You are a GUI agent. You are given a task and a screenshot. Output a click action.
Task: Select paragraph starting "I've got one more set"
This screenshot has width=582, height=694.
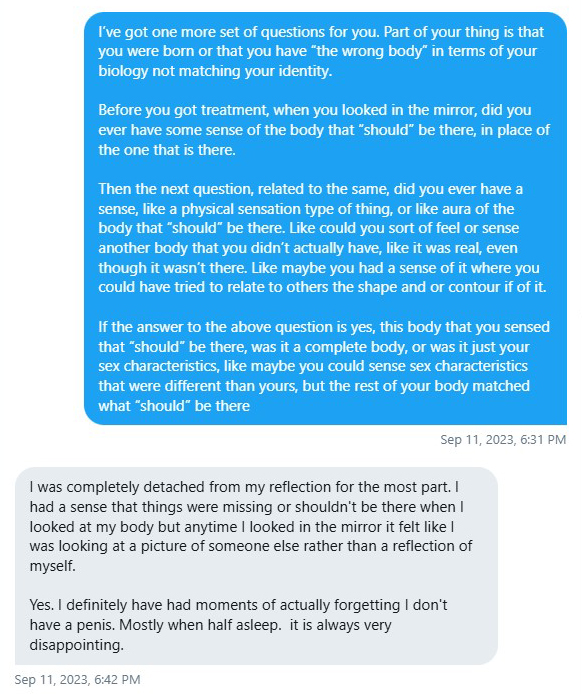tap(321, 51)
